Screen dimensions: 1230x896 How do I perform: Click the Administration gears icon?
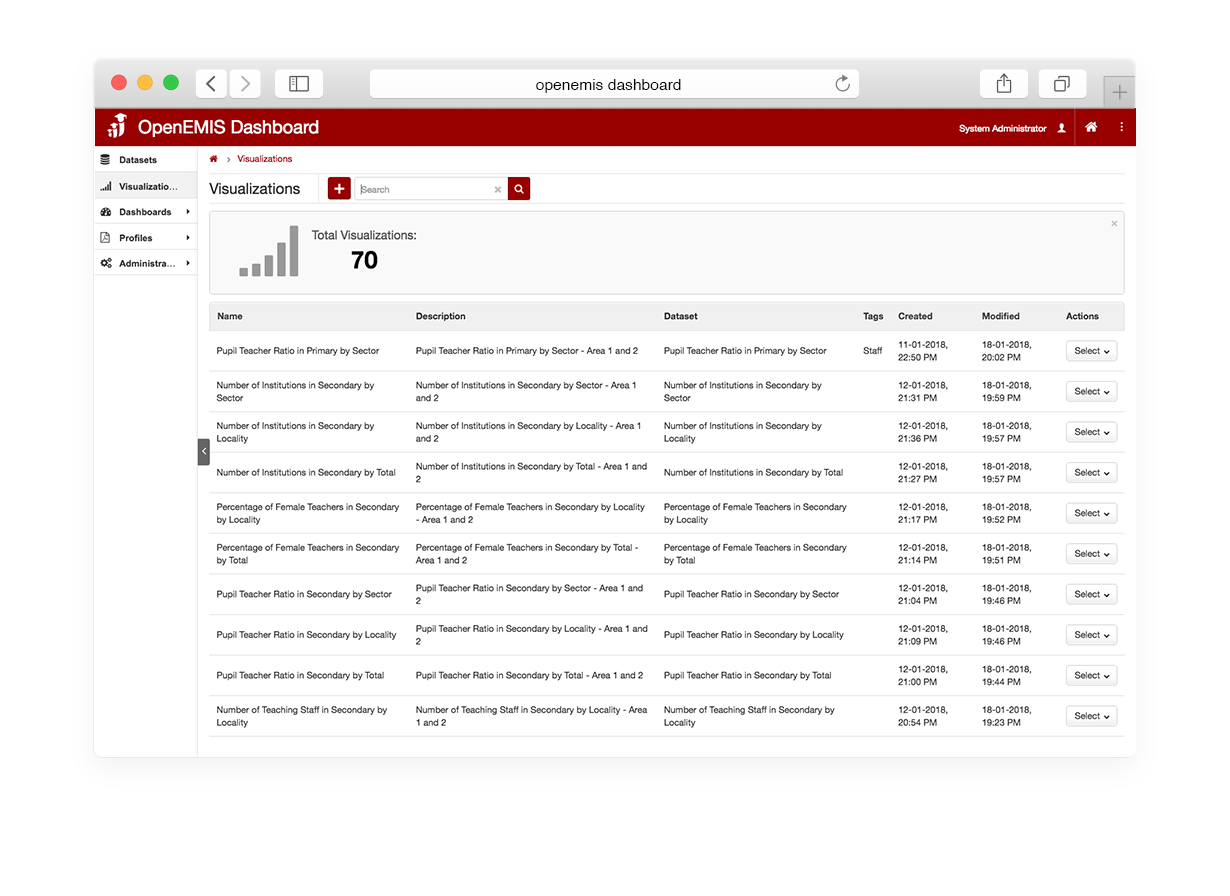106,264
